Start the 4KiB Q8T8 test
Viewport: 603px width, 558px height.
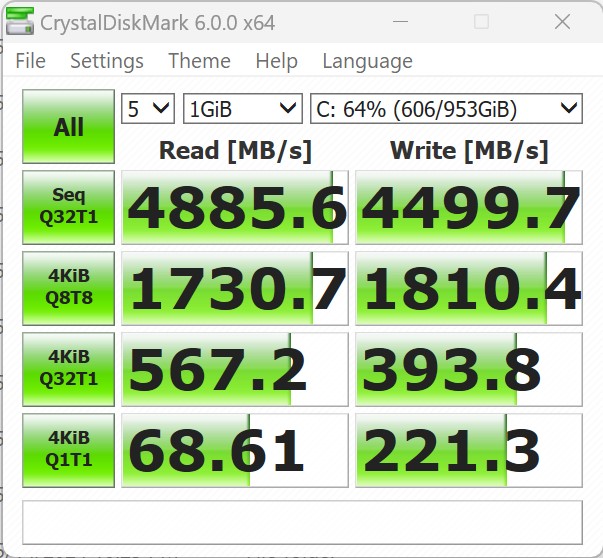(68, 288)
